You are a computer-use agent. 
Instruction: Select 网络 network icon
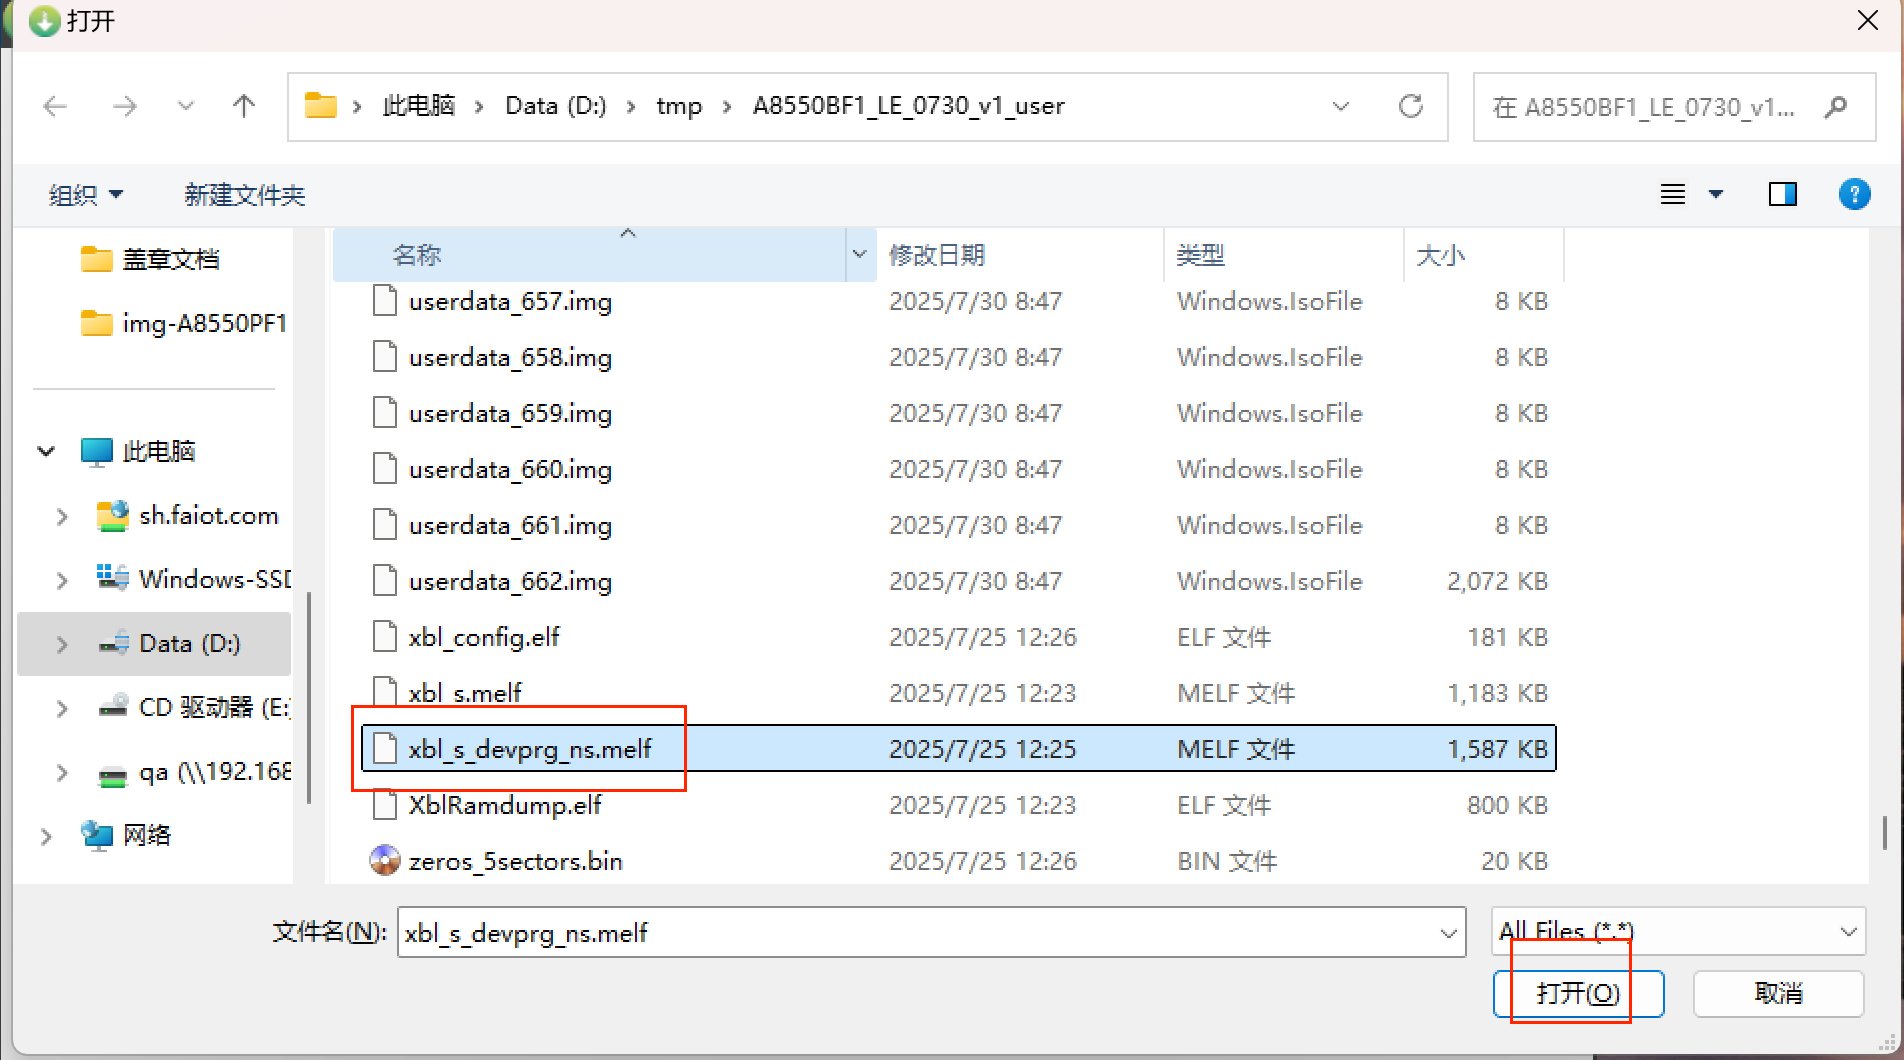click(x=97, y=835)
